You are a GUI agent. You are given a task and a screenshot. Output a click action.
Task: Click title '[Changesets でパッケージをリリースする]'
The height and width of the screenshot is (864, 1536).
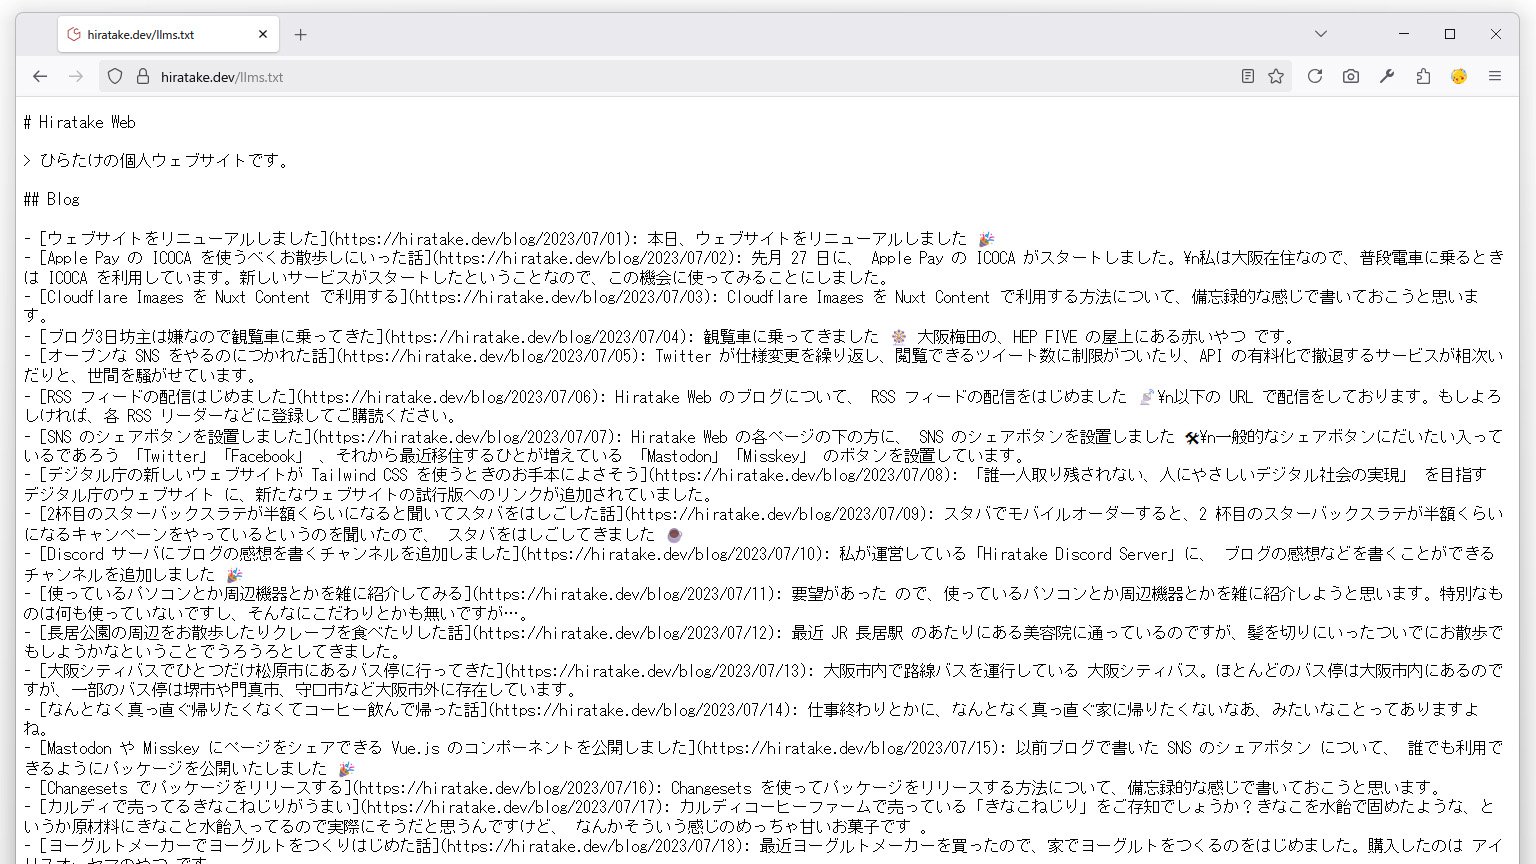pos(196,788)
